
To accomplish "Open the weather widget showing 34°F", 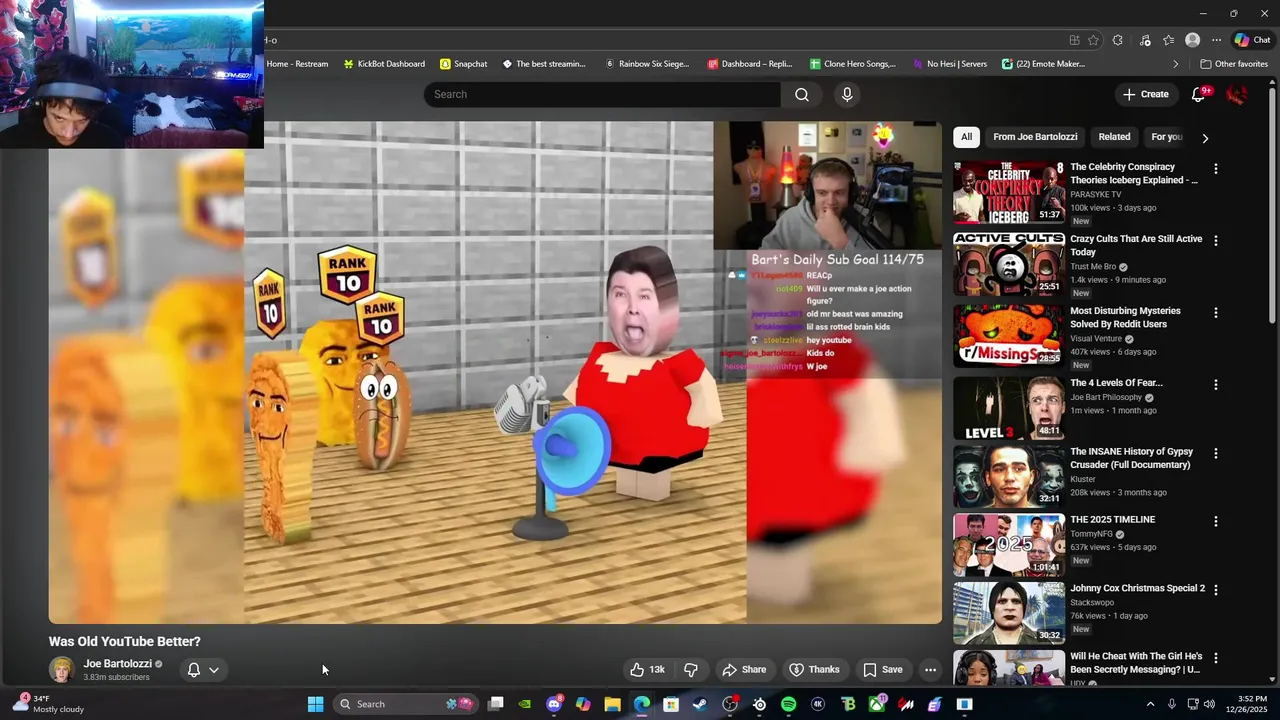I will (48, 704).
